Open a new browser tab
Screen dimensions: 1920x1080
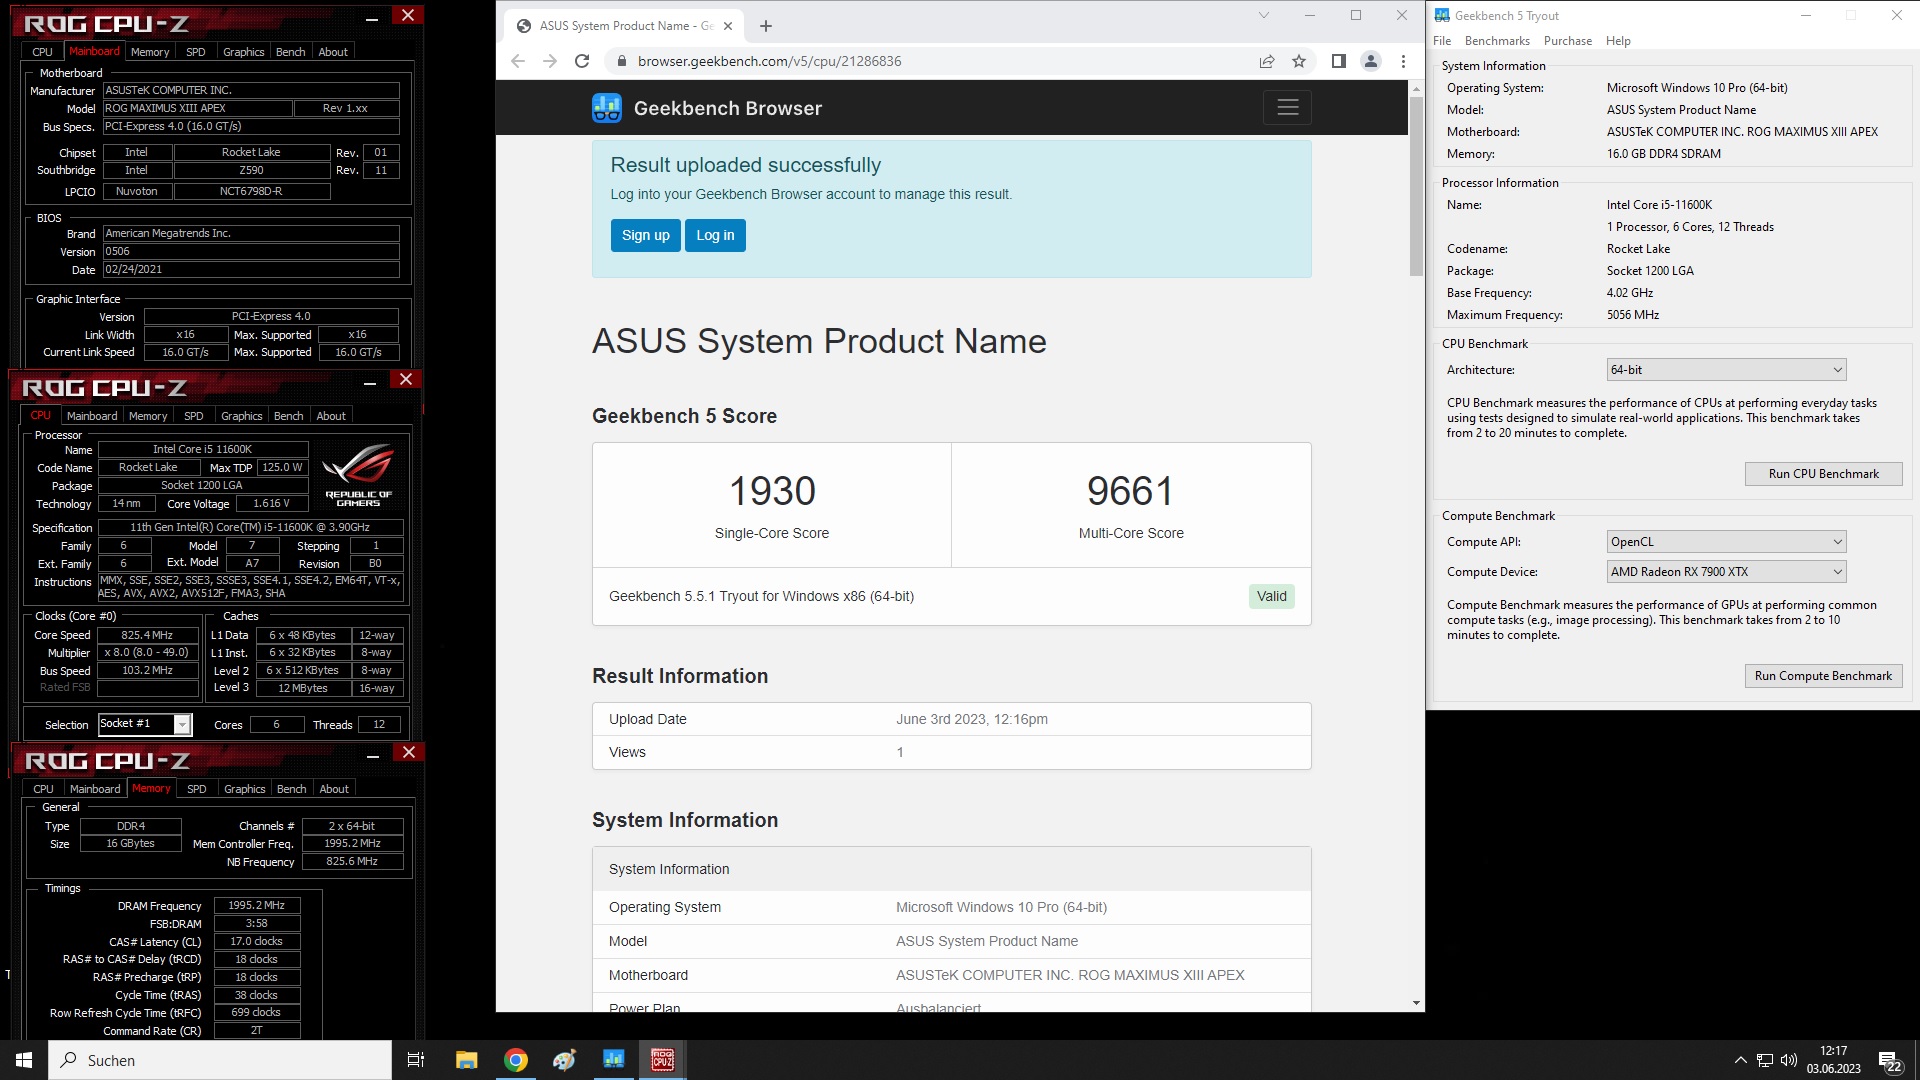766,26
